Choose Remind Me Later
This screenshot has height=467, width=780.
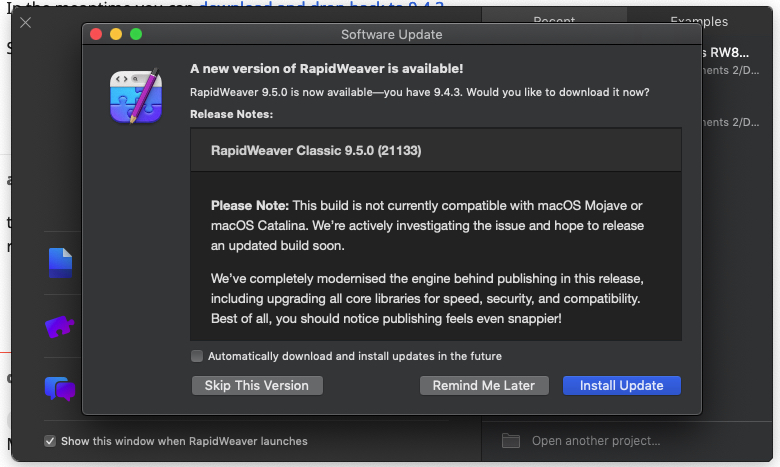pos(484,385)
